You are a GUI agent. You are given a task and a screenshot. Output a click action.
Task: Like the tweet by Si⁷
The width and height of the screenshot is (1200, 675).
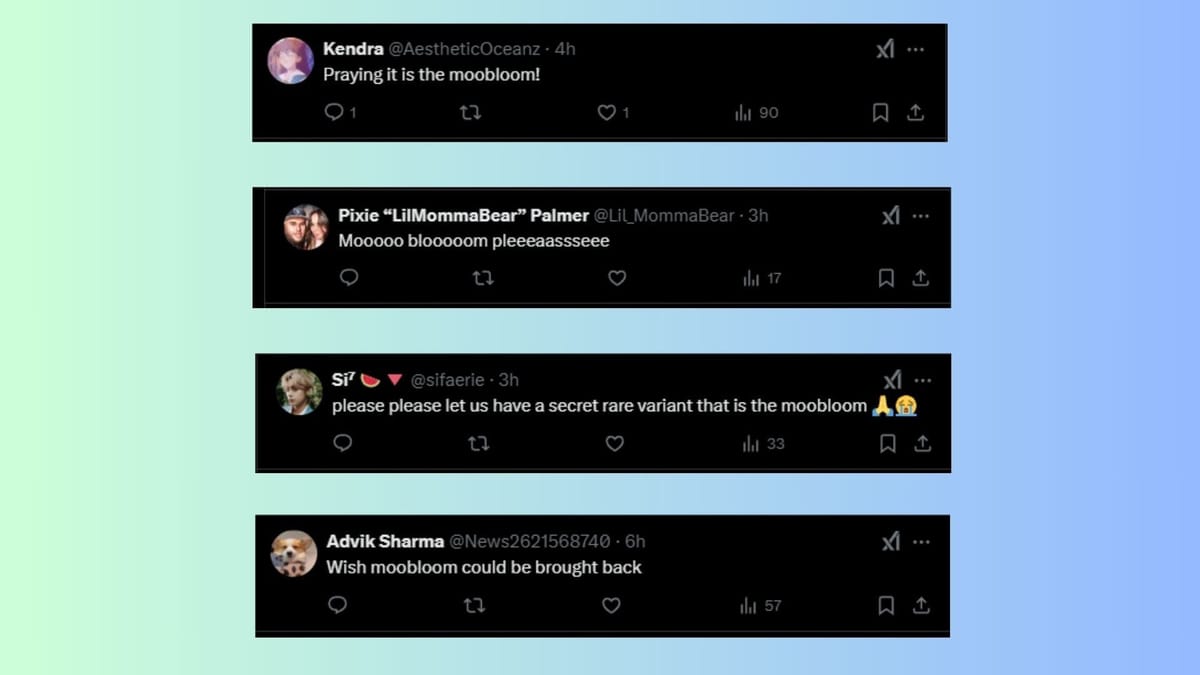point(615,443)
